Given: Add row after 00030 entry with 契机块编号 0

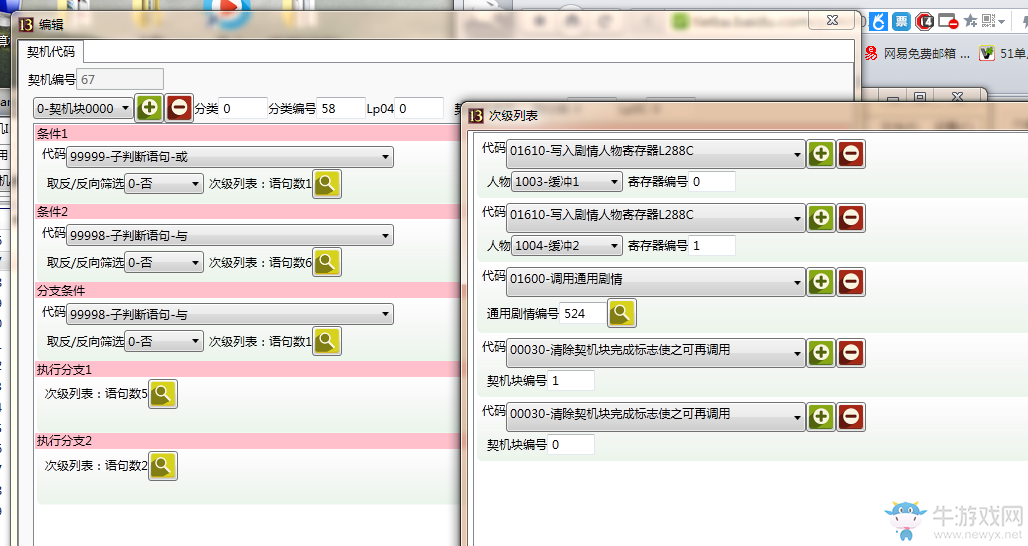Looking at the screenshot, I should 821,417.
